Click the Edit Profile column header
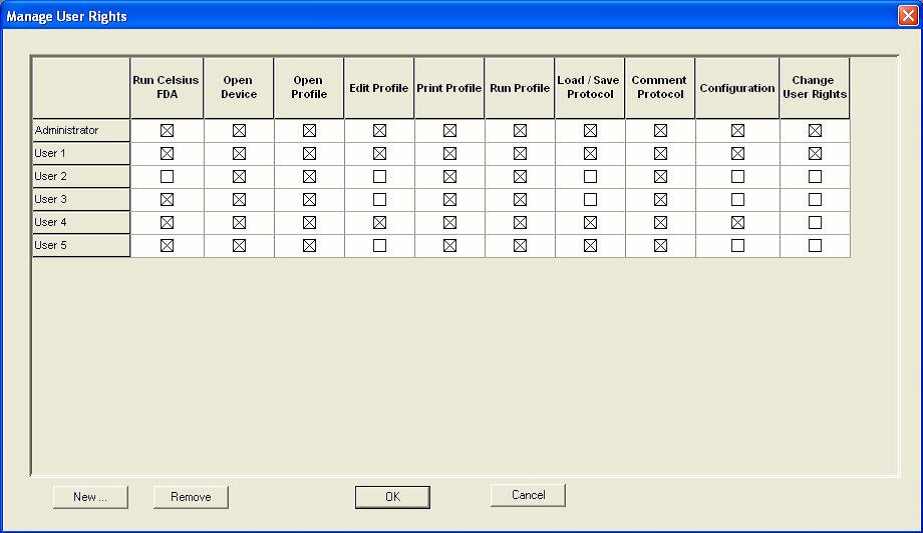 [x=379, y=88]
